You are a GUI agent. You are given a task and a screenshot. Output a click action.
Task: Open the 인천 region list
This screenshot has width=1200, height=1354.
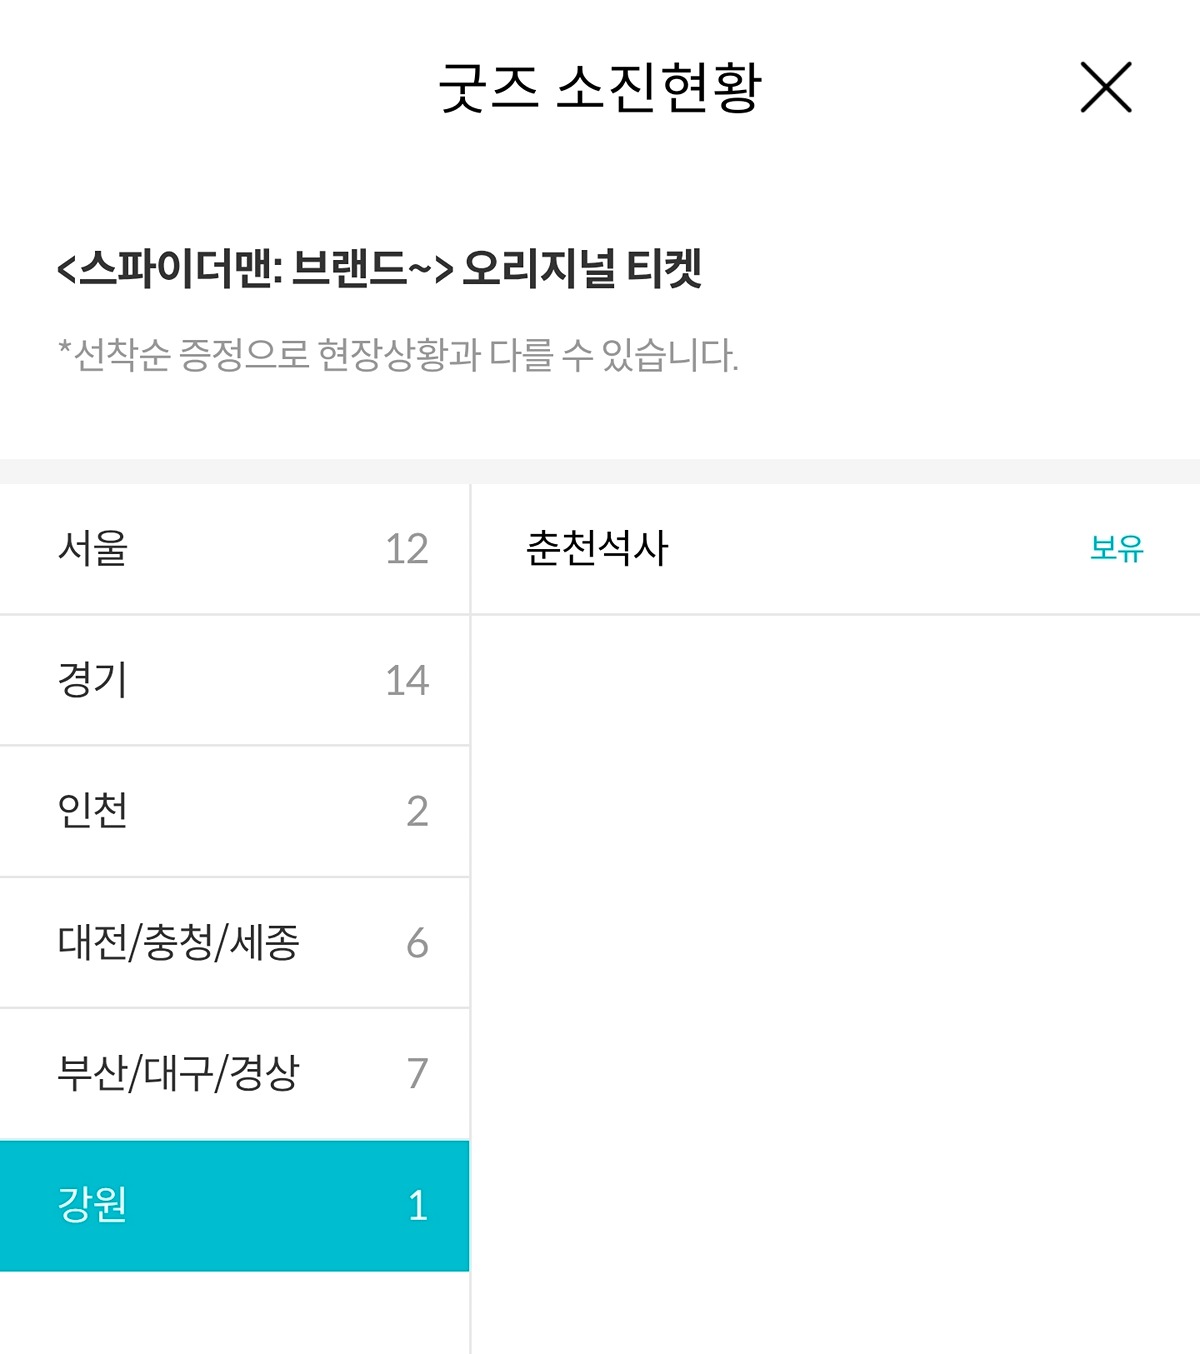pos(234,811)
